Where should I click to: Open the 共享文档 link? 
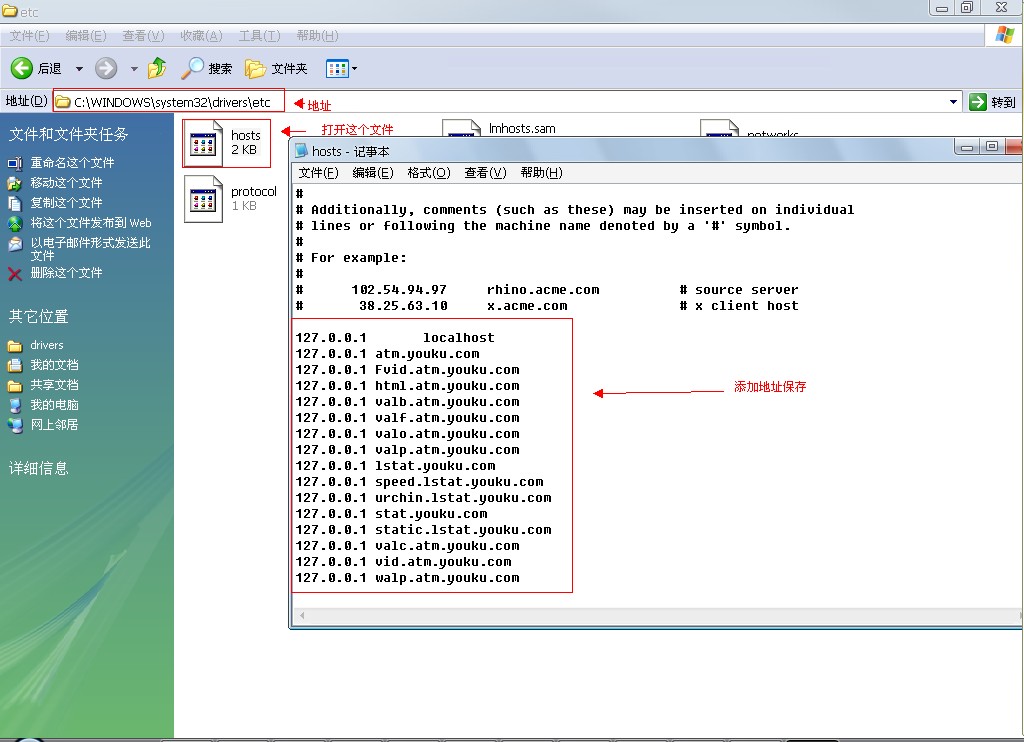(54, 385)
